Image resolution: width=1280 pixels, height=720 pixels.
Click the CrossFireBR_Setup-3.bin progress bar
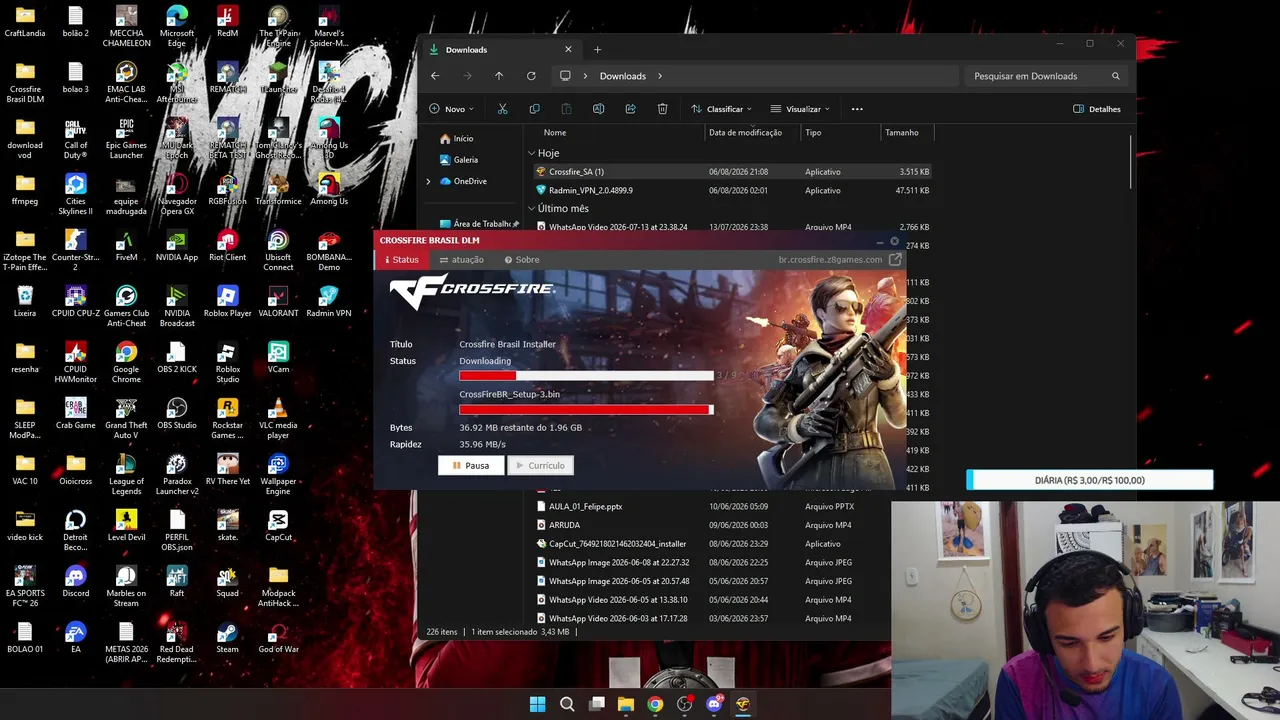tap(586, 410)
